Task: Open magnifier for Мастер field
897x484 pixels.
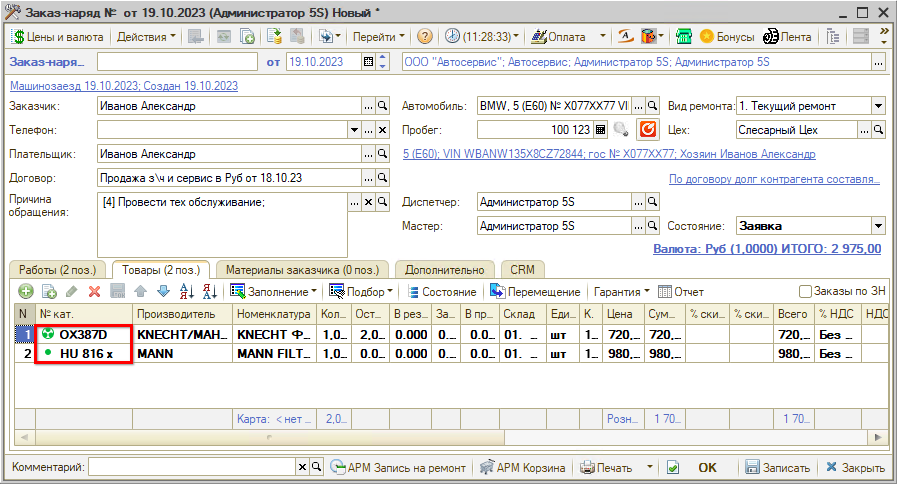Action: [652, 226]
